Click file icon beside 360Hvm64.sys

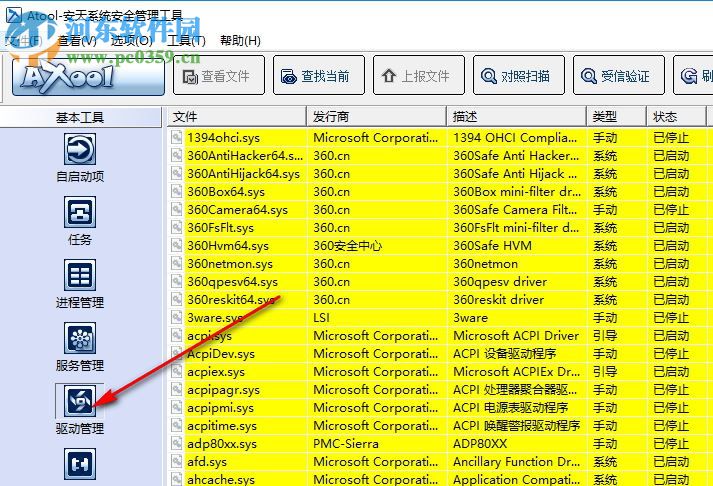(x=177, y=246)
